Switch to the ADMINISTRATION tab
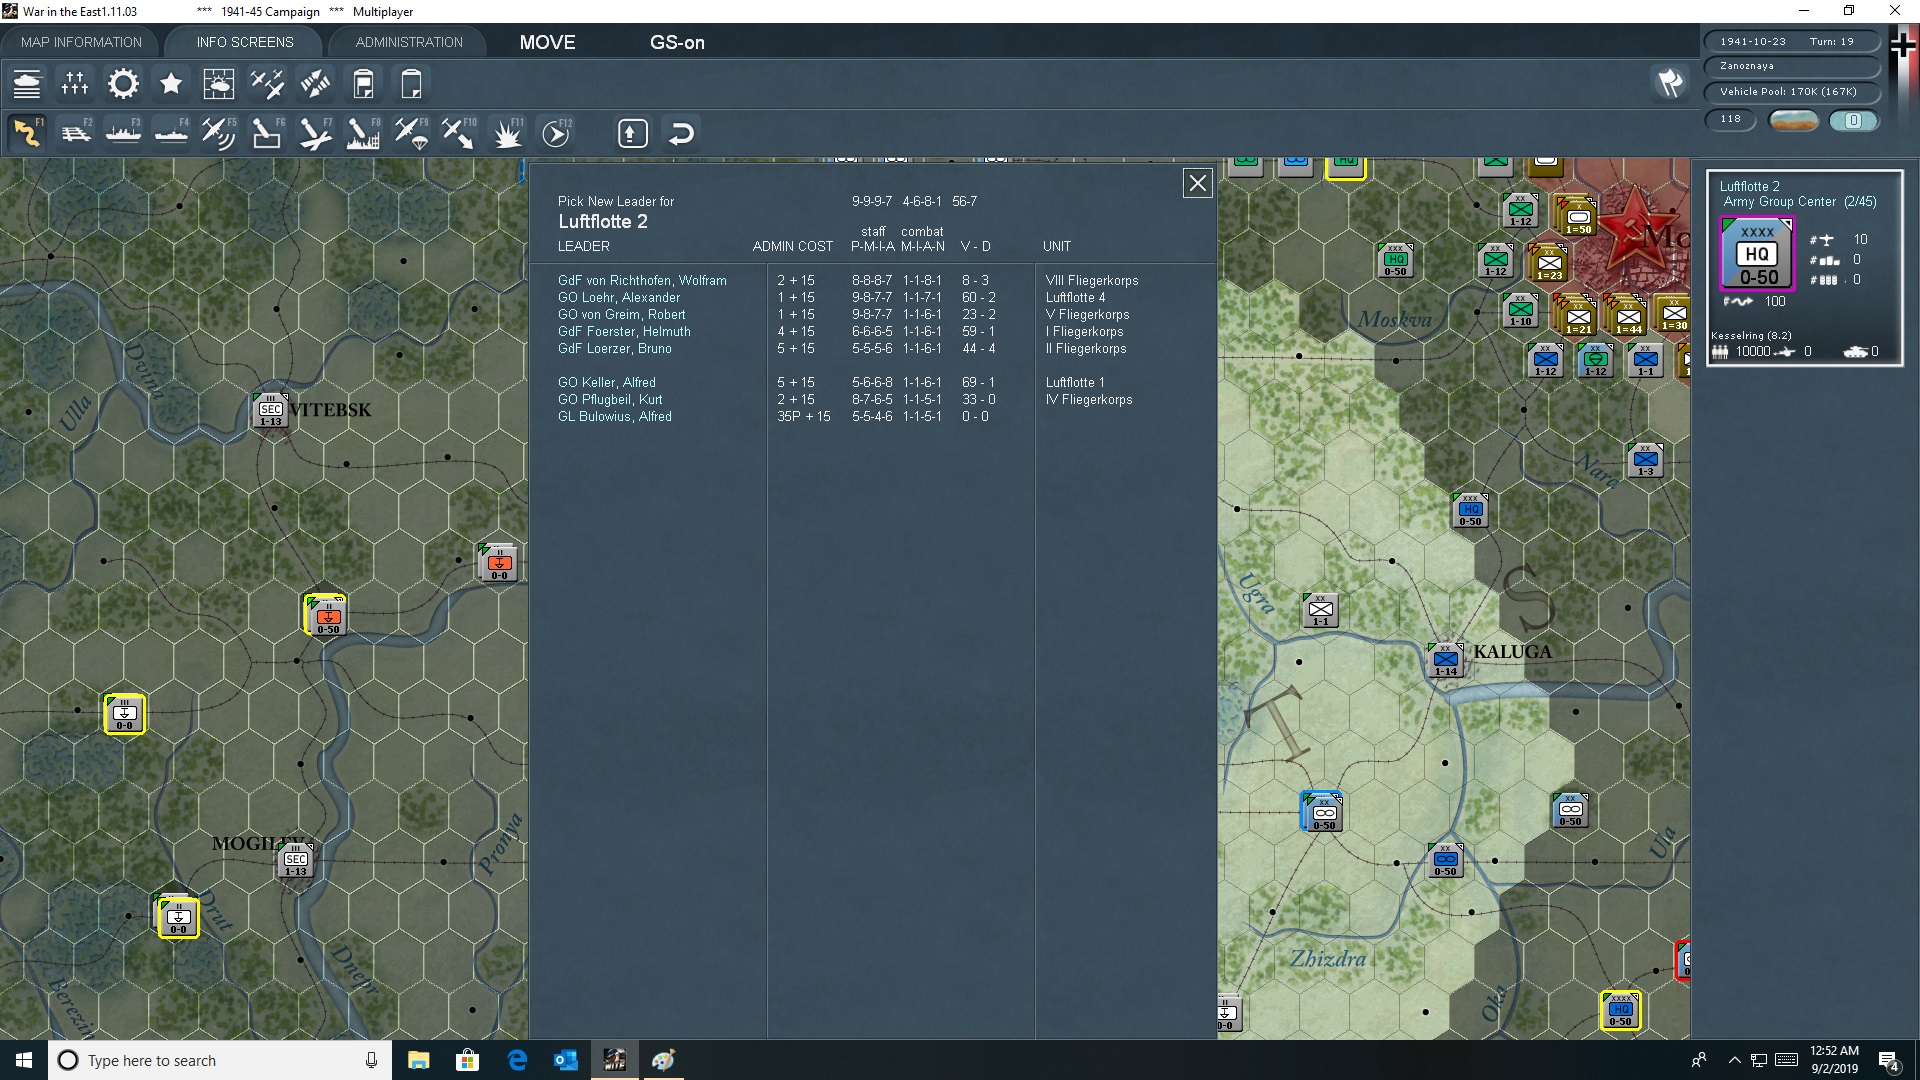Viewport: 1920px width, 1080px height. [x=409, y=42]
